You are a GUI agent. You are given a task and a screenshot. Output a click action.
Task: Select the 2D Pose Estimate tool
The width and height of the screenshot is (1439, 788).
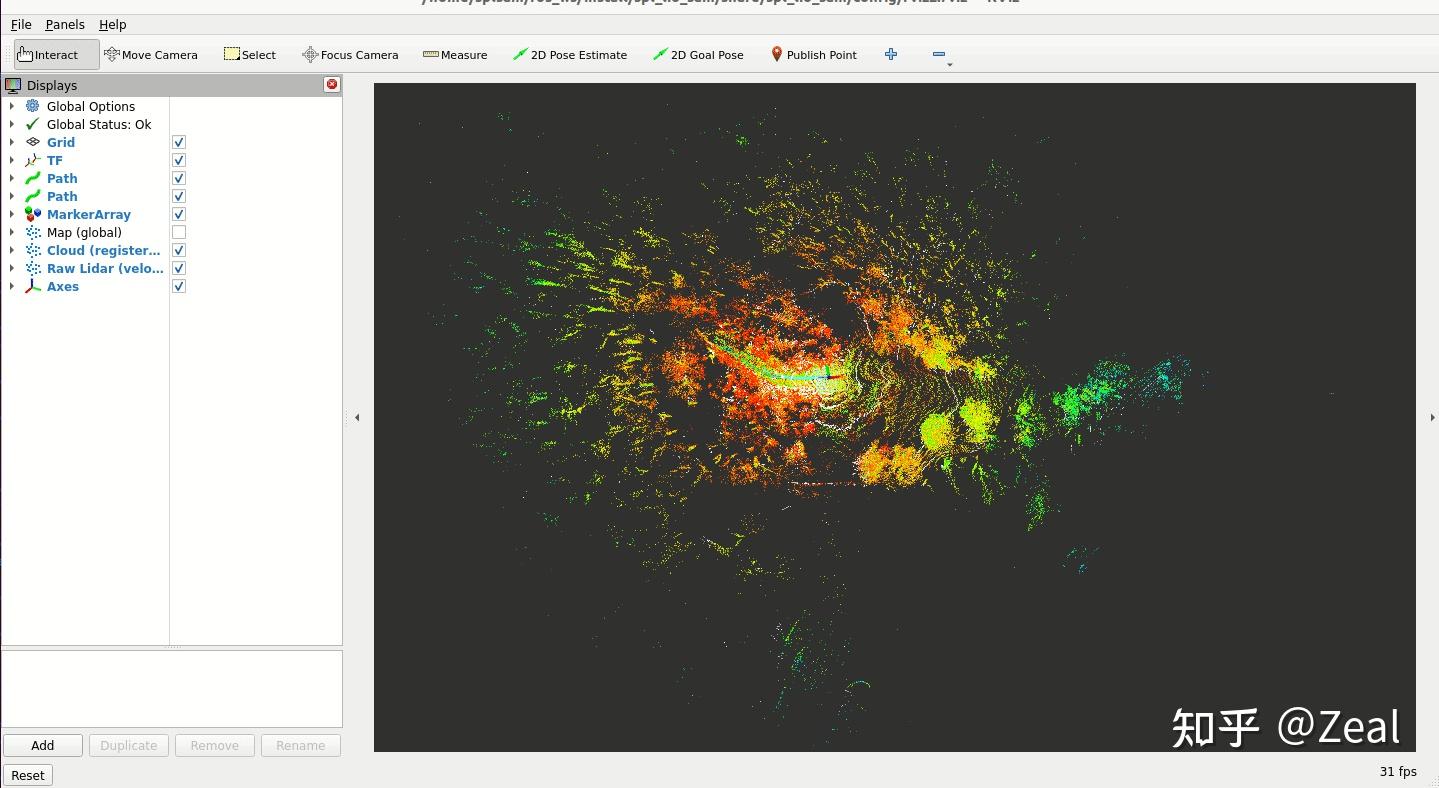point(569,55)
